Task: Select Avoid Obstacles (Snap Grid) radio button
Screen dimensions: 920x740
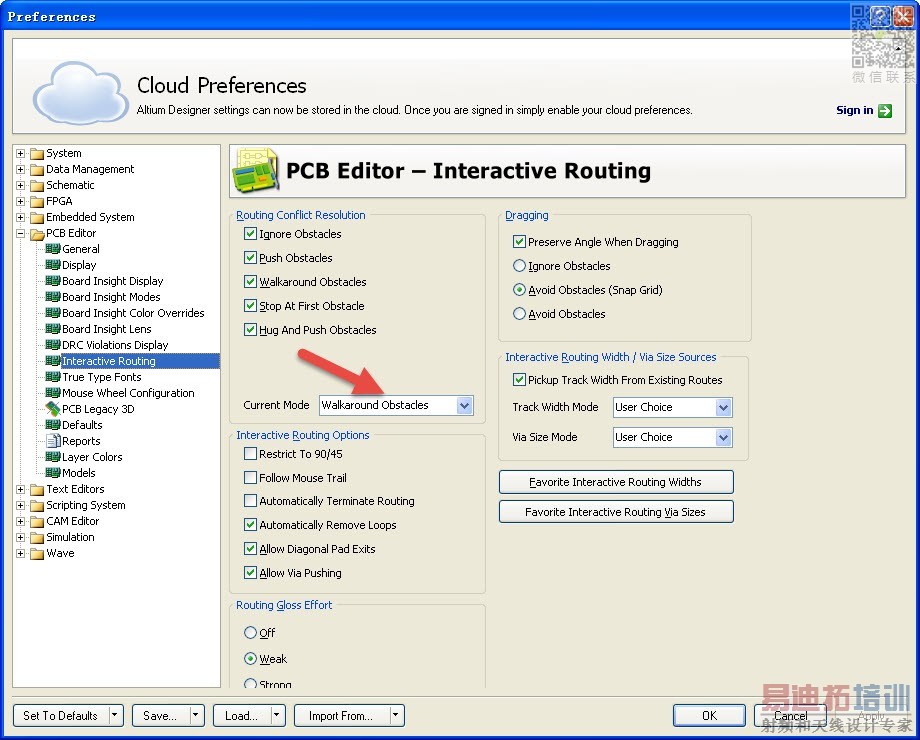Action: pyautogui.click(x=519, y=290)
